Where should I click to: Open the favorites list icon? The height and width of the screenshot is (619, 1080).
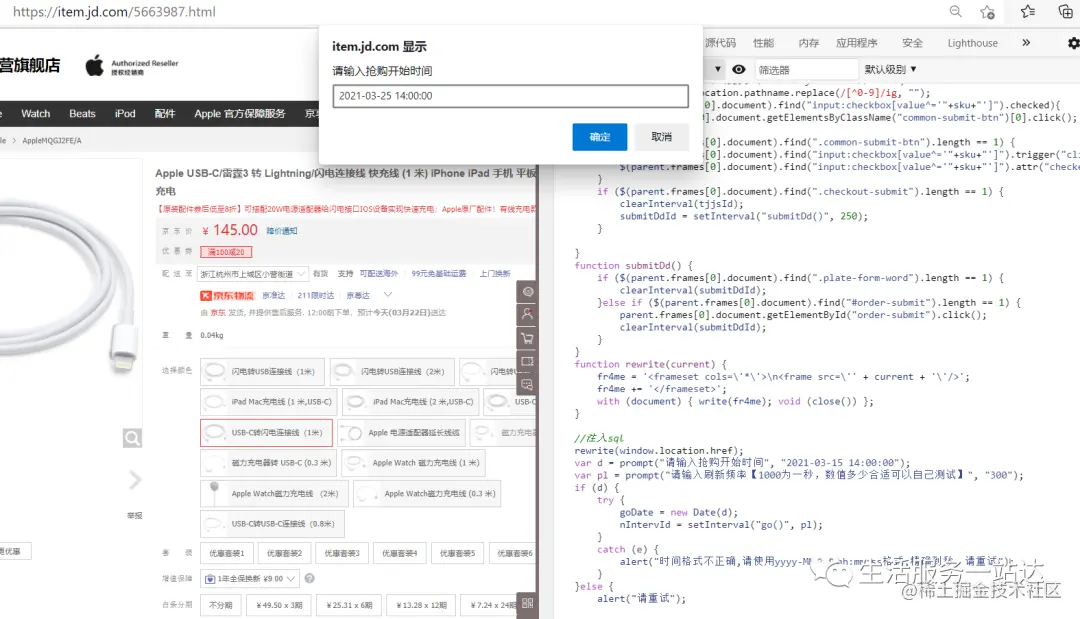tap(1028, 12)
